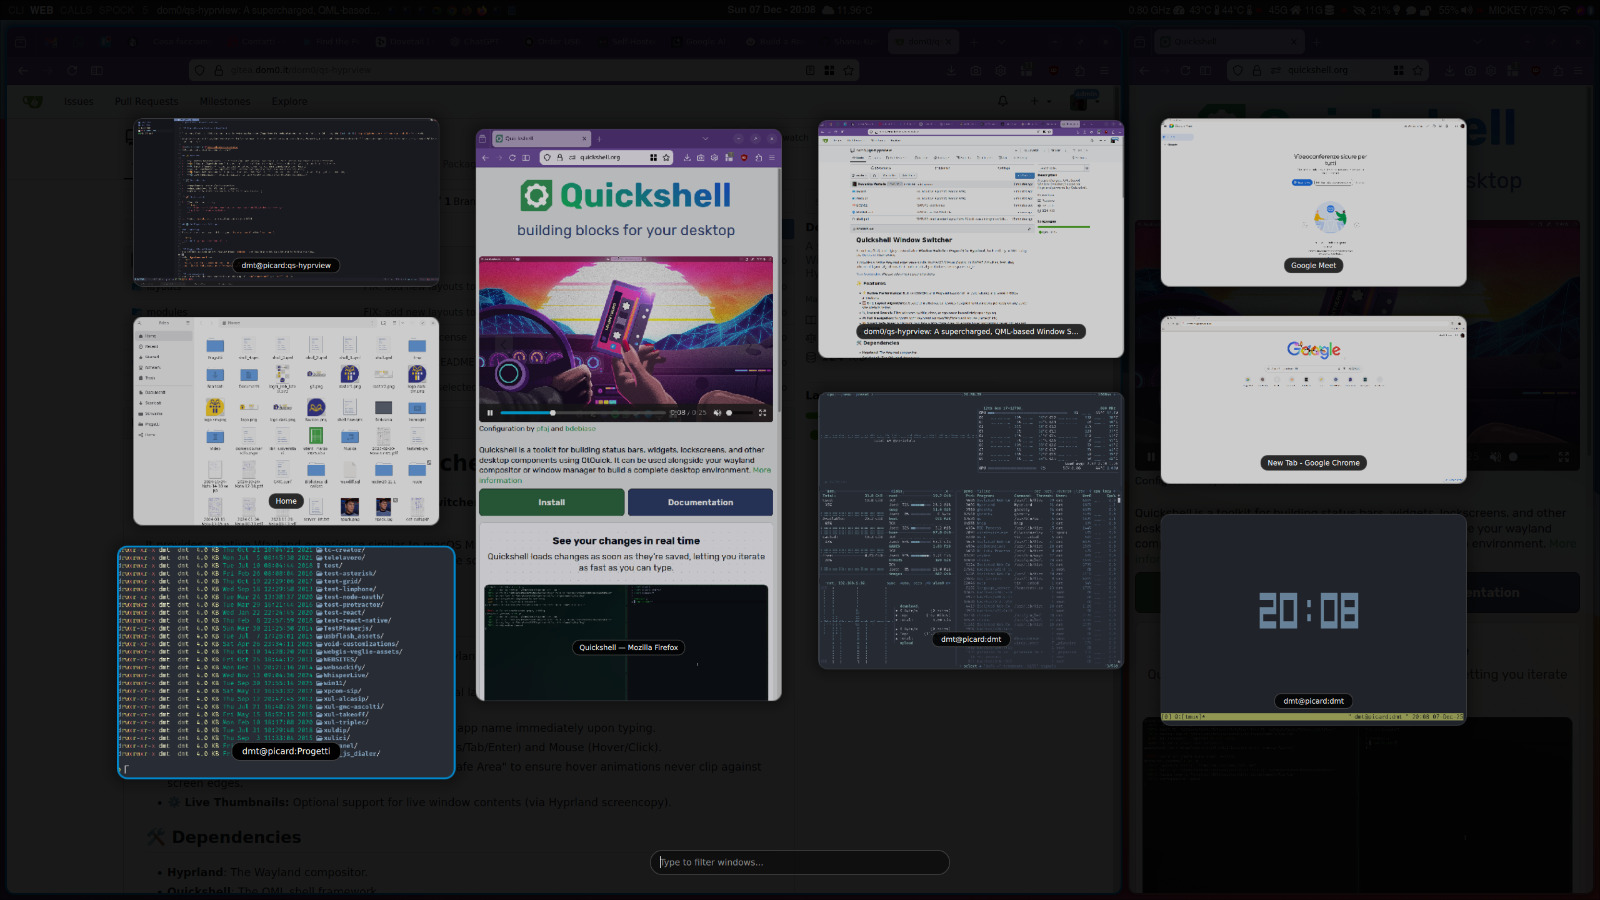This screenshot has height=900, width=1600.
Task: Open the dmt@picard:Progetti terminal window
Action: 286,662
